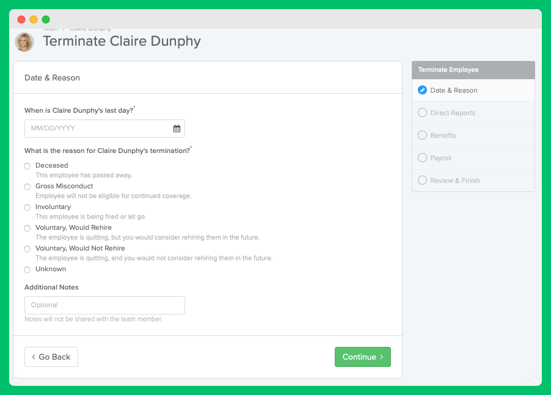Select Voluntary, Would Not Rehire radio button
This screenshot has width=551, height=395.
point(27,249)
